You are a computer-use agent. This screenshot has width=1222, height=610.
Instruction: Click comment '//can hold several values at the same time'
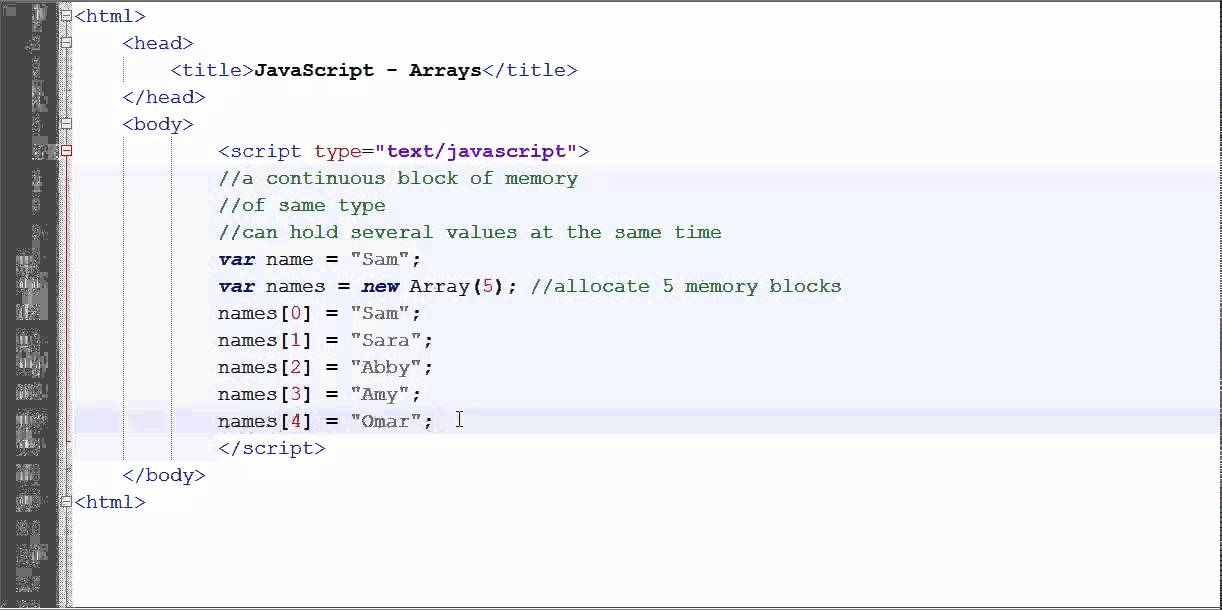tap(470, 232)
